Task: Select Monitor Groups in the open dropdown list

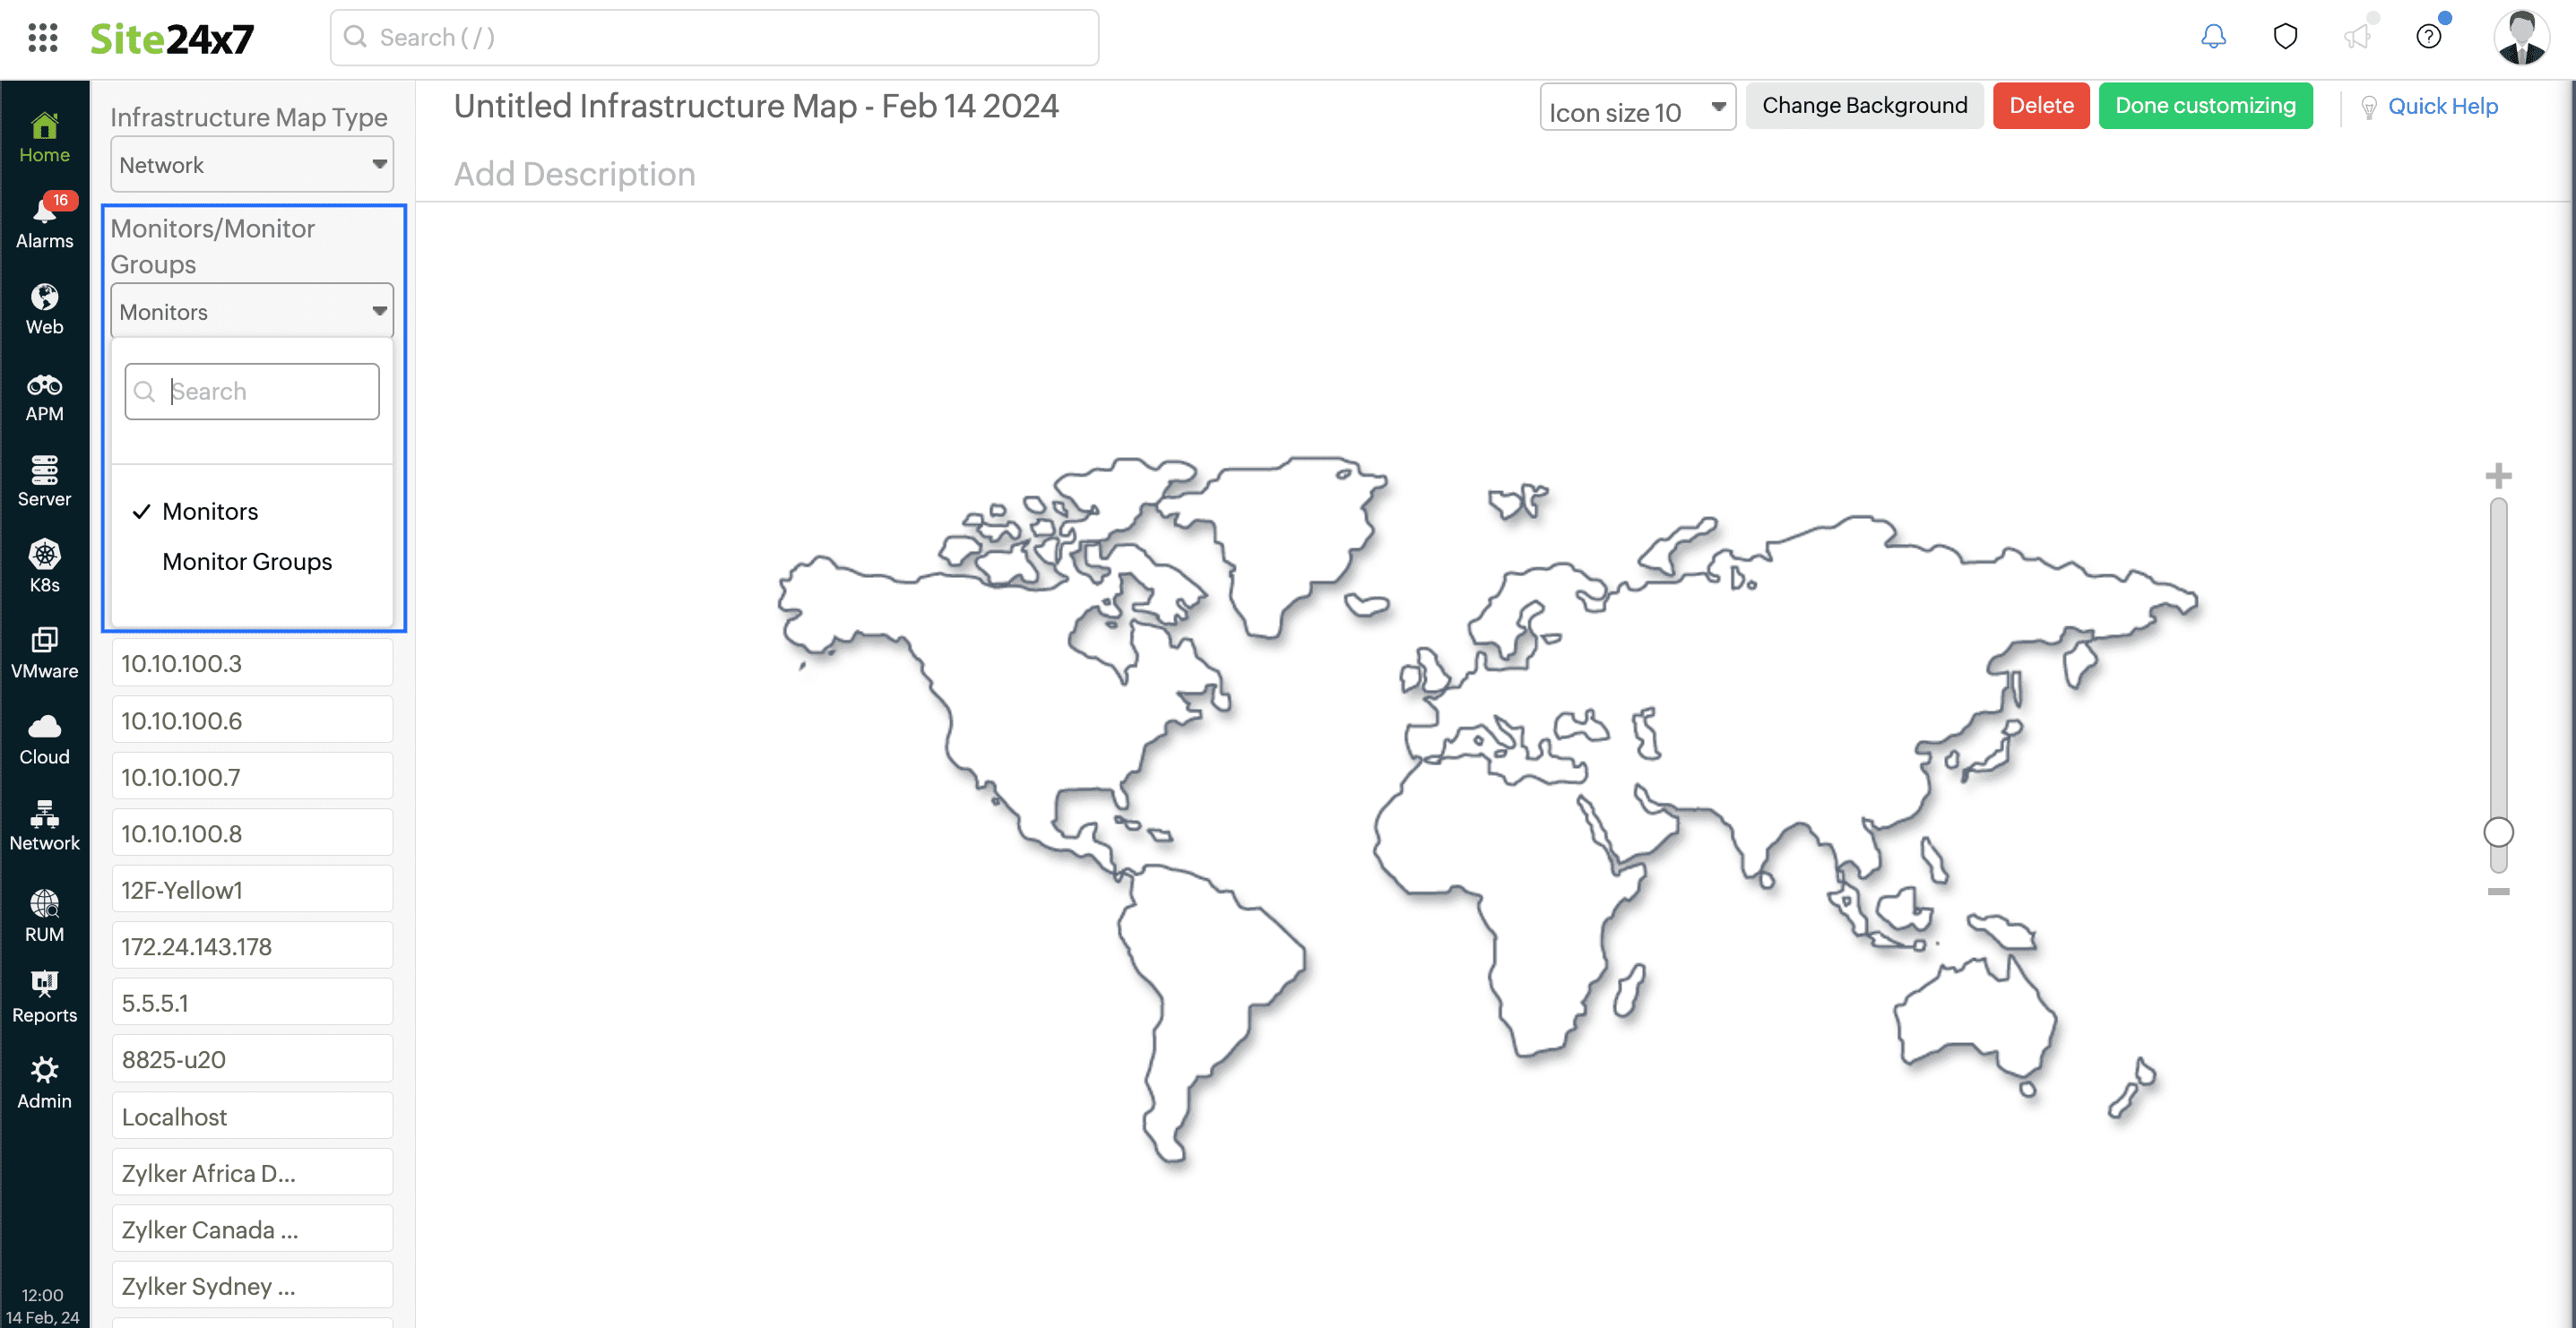Action: pos(247,561)
